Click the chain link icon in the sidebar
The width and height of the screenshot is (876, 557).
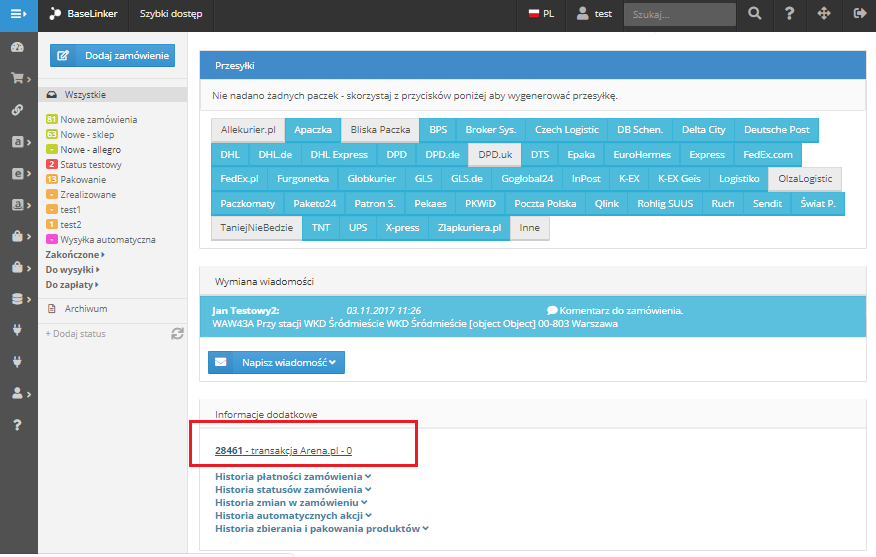click(17, 110)
